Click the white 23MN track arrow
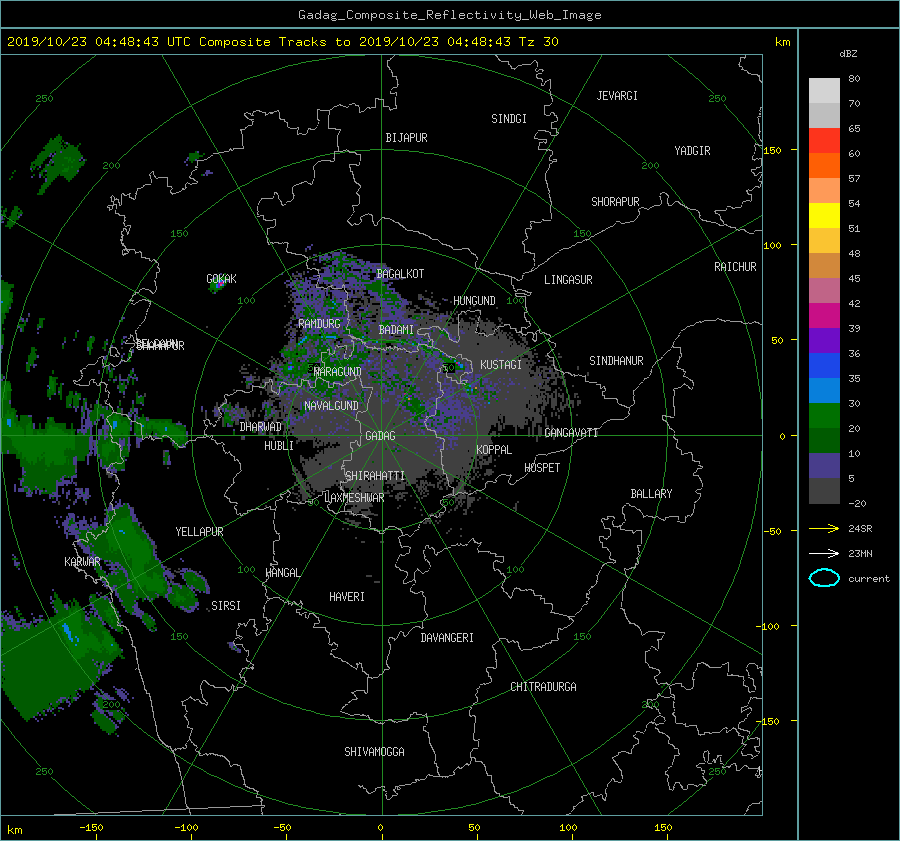 point(824,553)
